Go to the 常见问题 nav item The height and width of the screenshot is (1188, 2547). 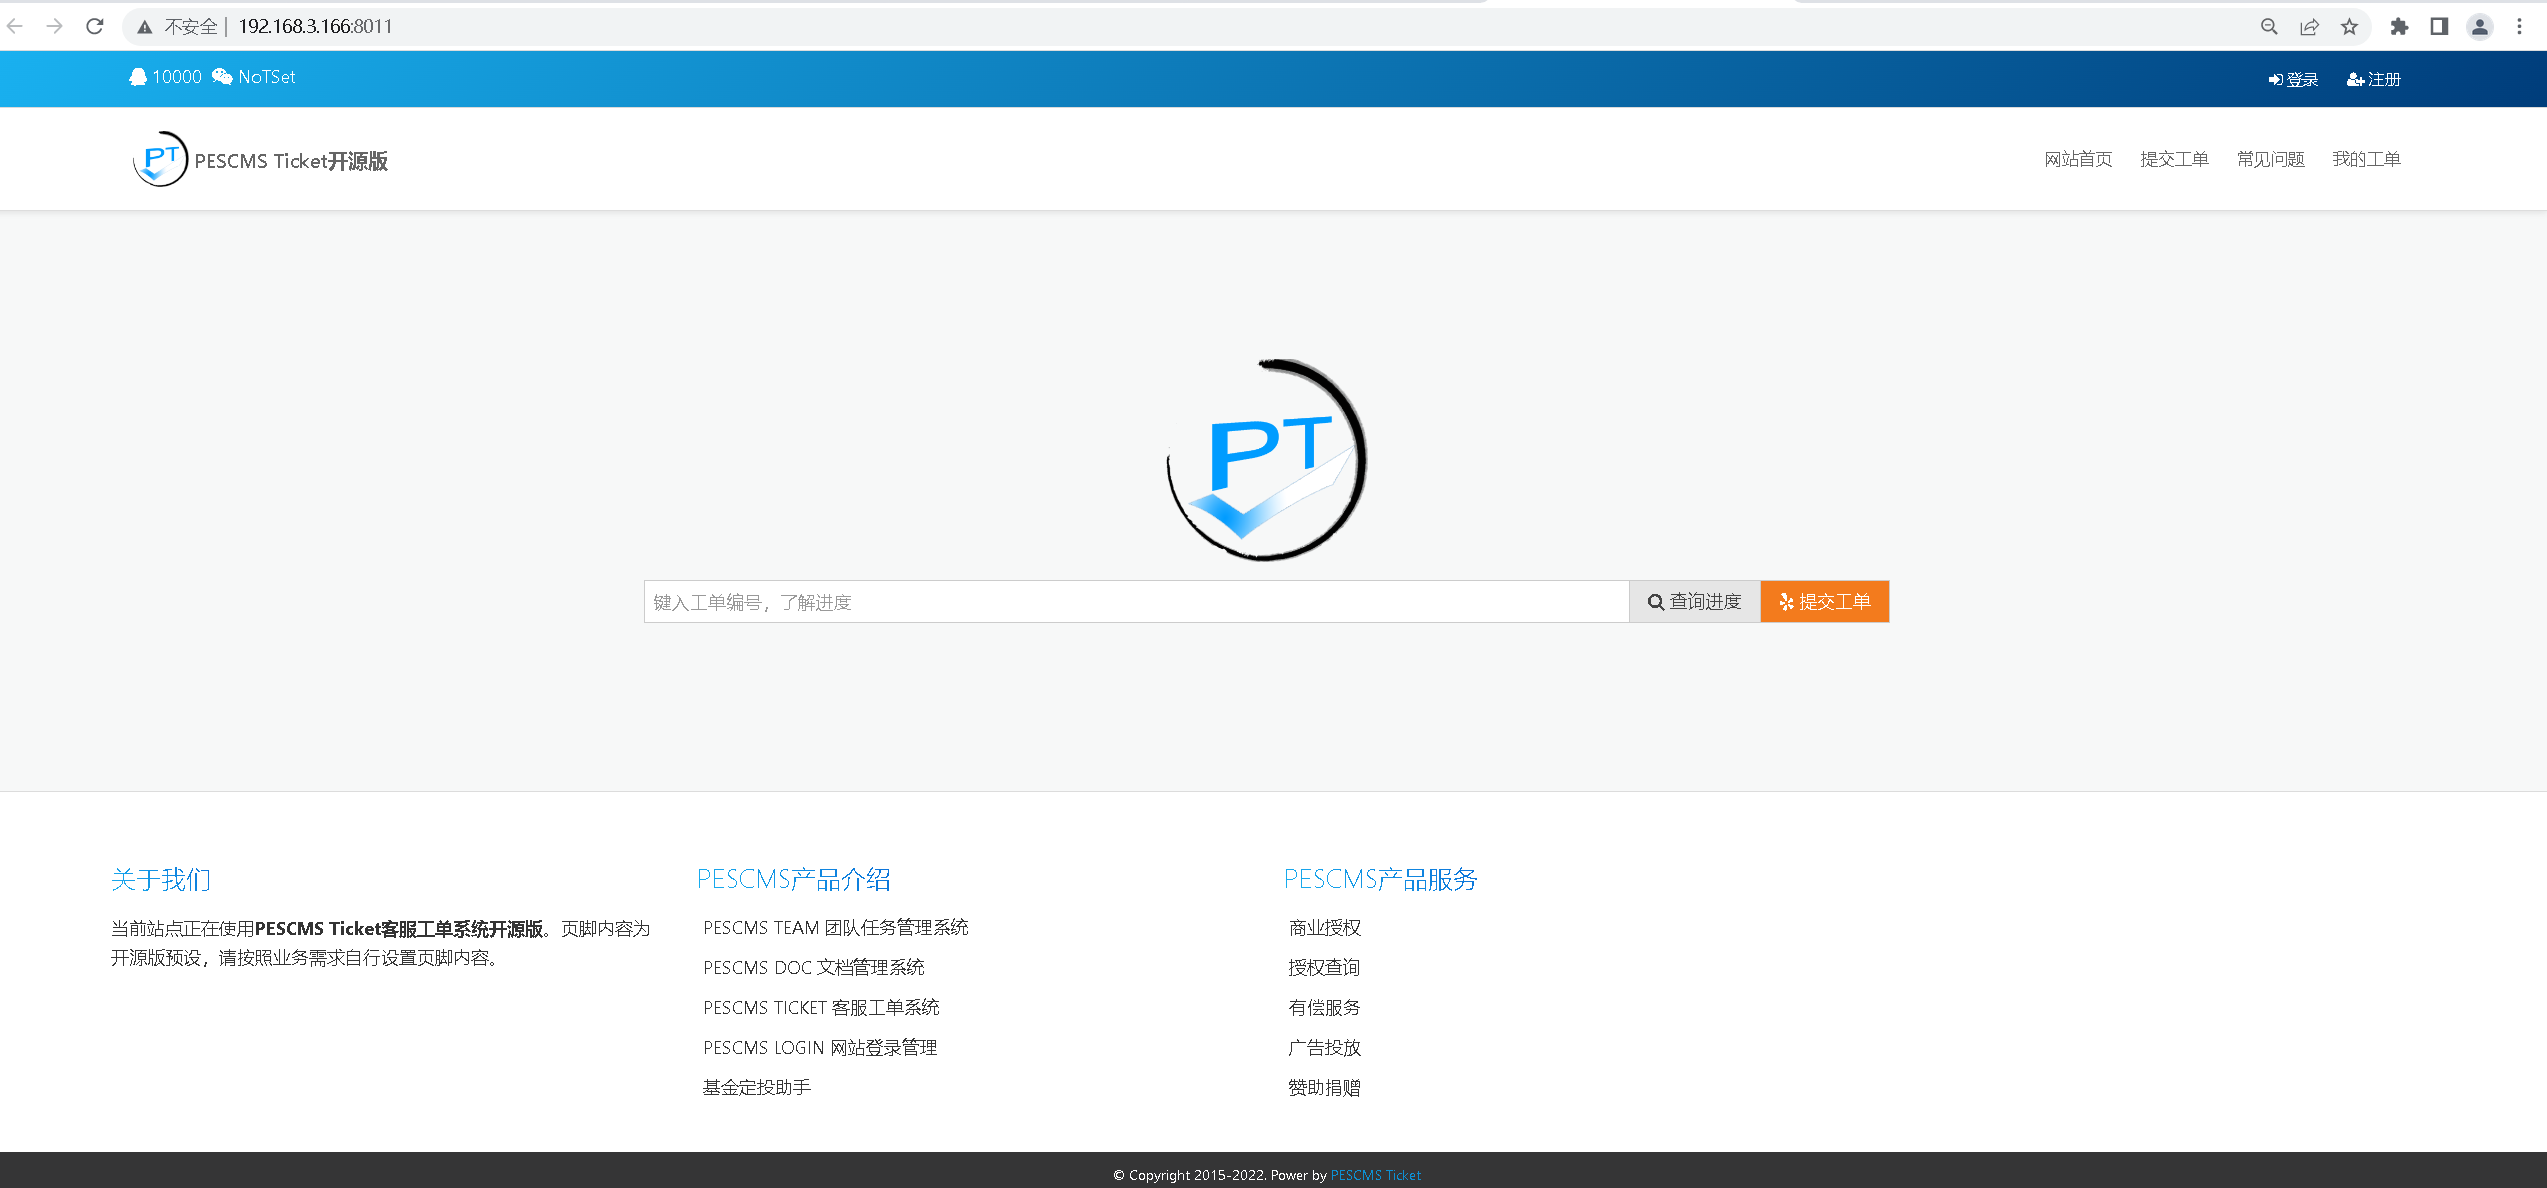(x=2270, y=159)
